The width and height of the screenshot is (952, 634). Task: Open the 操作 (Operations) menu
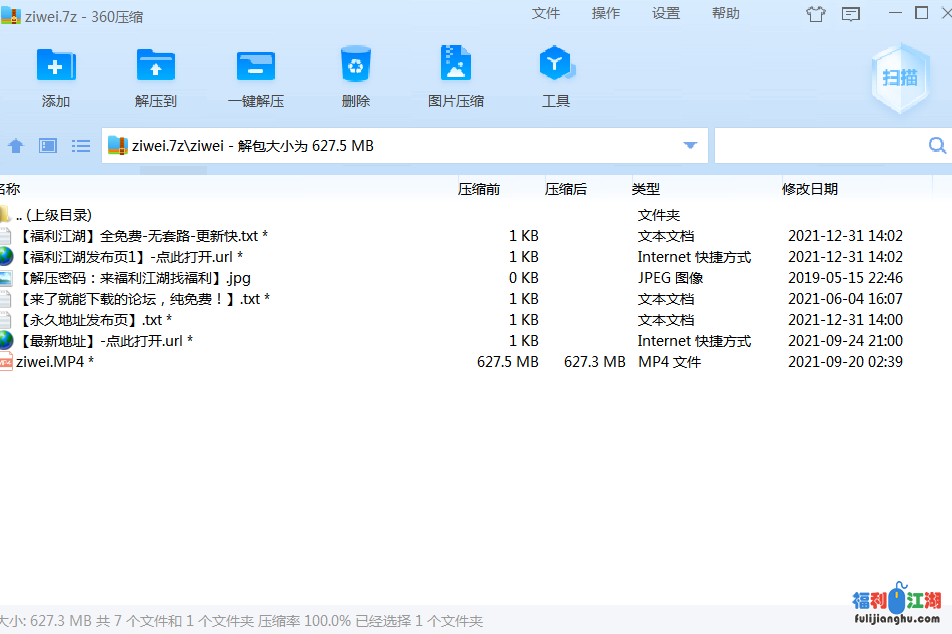point(606,13)
